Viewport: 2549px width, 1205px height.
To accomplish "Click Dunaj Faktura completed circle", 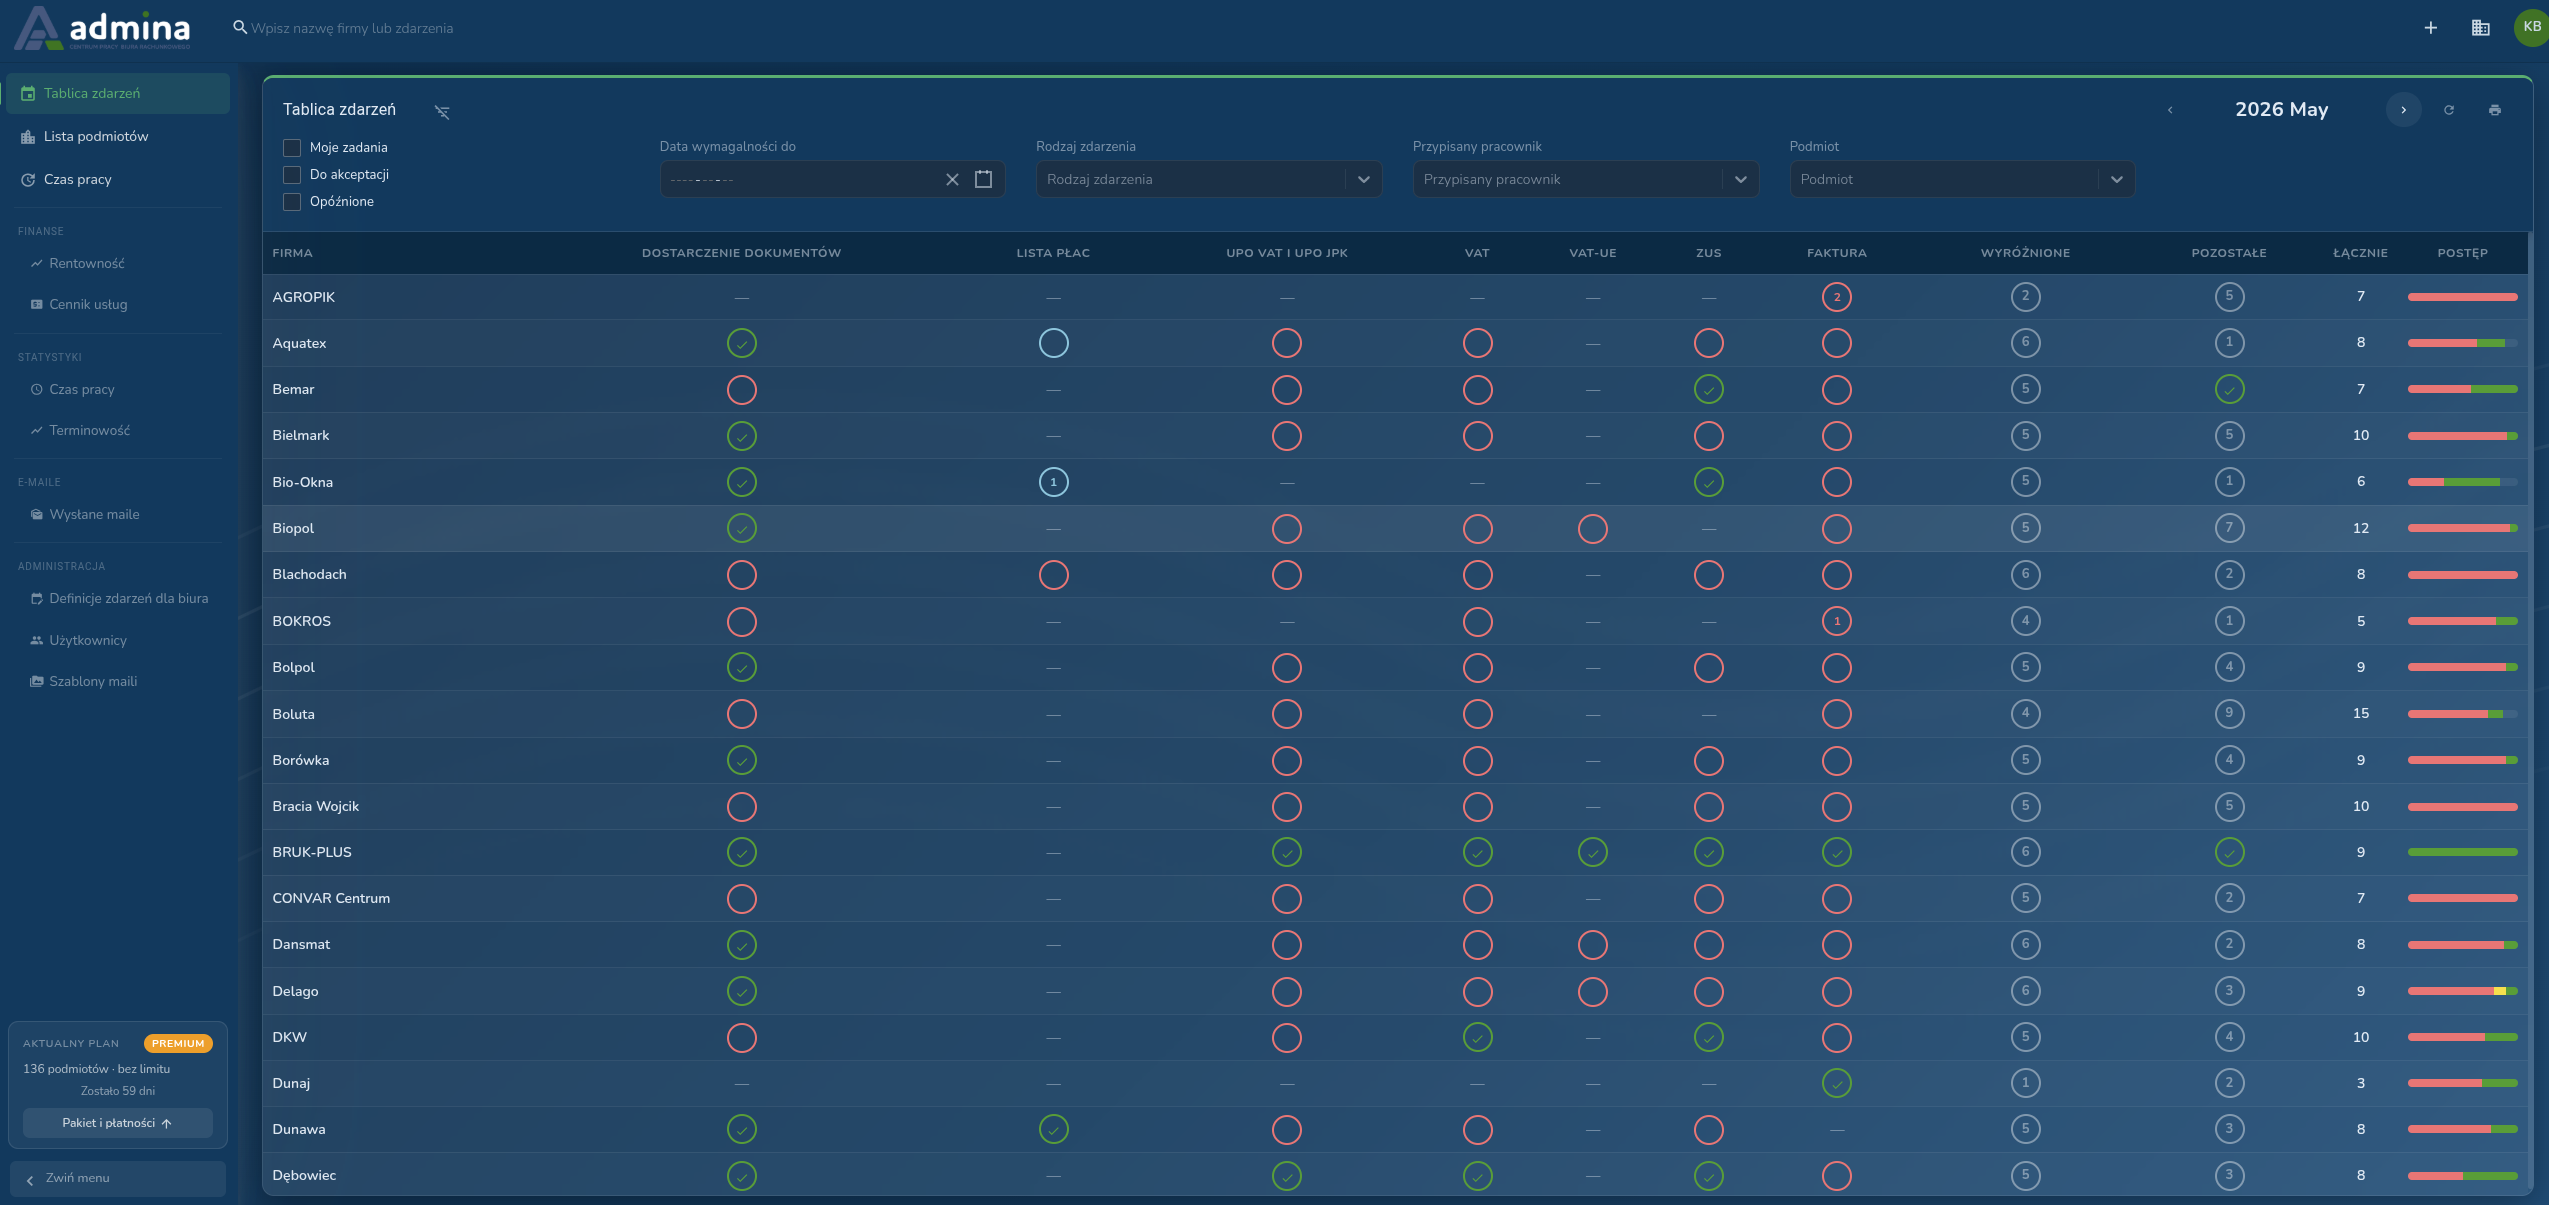I will click(x=1837, y=1083).
